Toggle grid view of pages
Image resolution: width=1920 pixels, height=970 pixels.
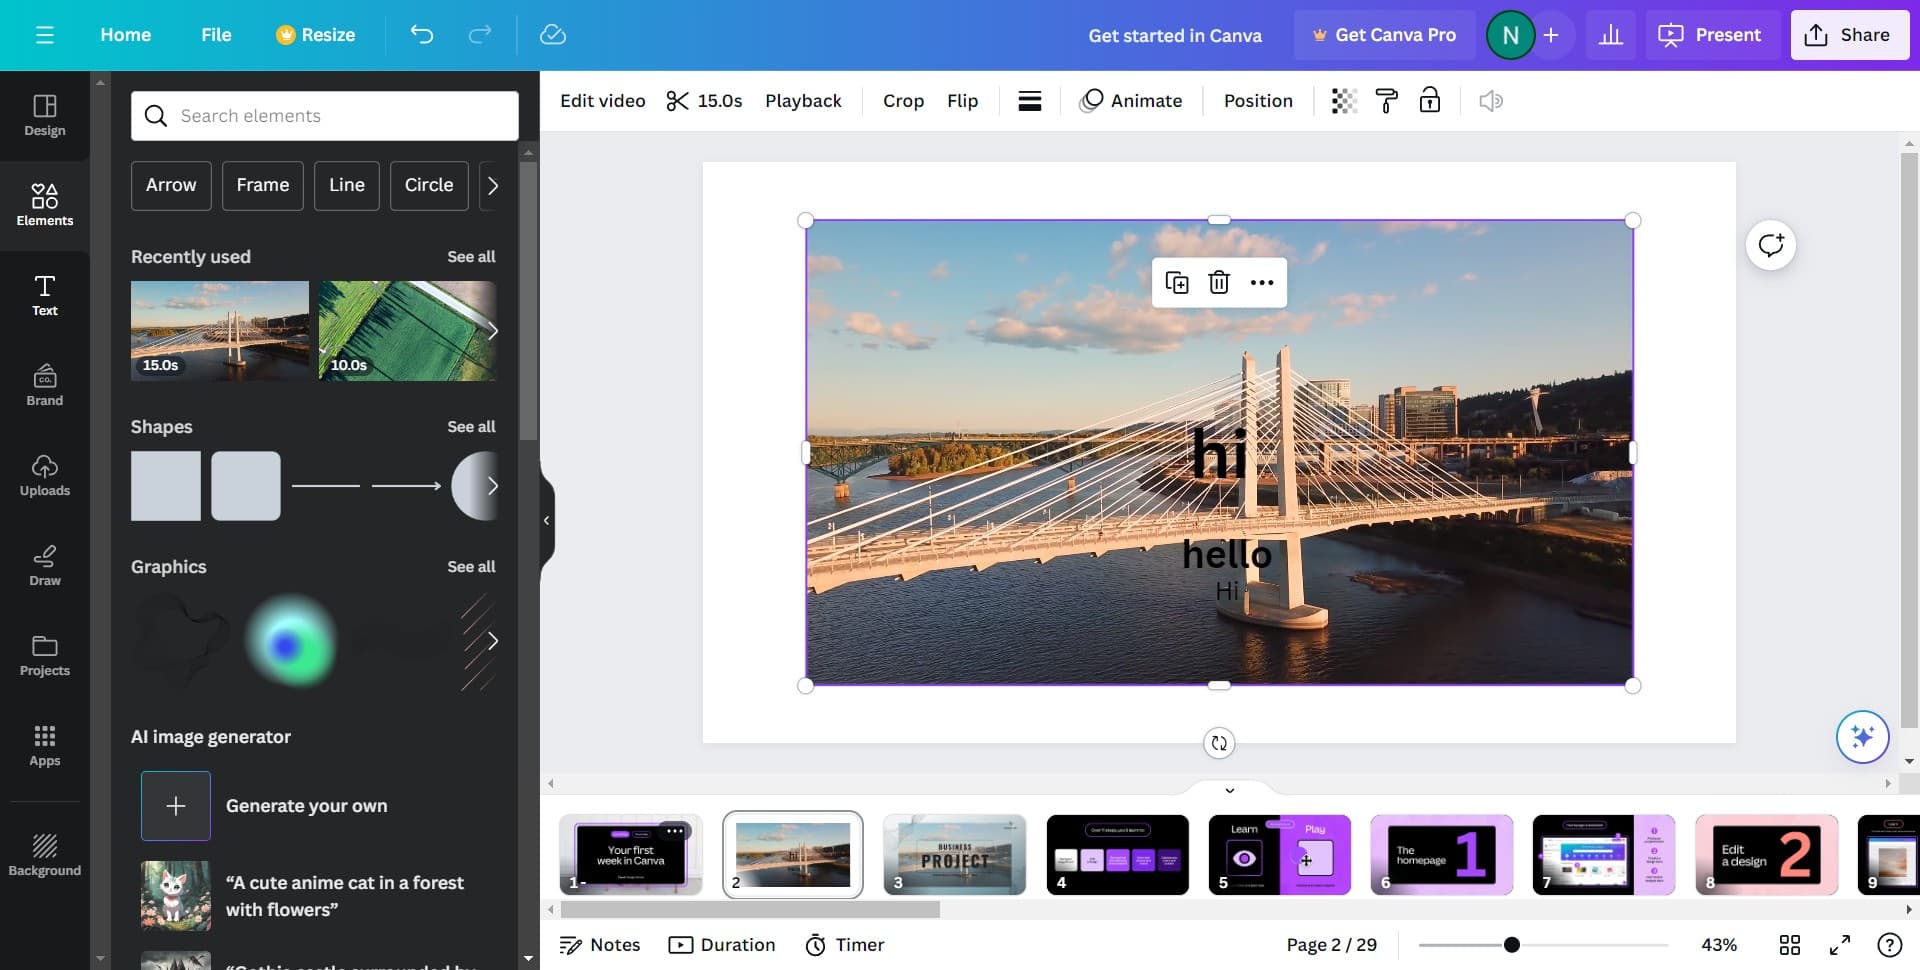pos(1790,945)
